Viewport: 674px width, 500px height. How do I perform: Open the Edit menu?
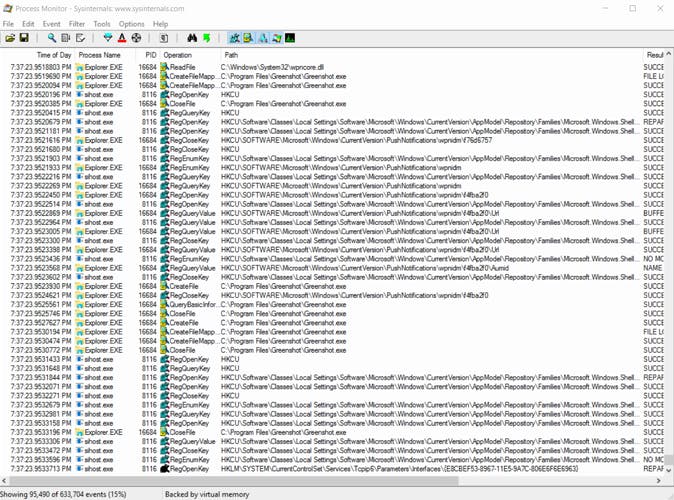[28, 24]
